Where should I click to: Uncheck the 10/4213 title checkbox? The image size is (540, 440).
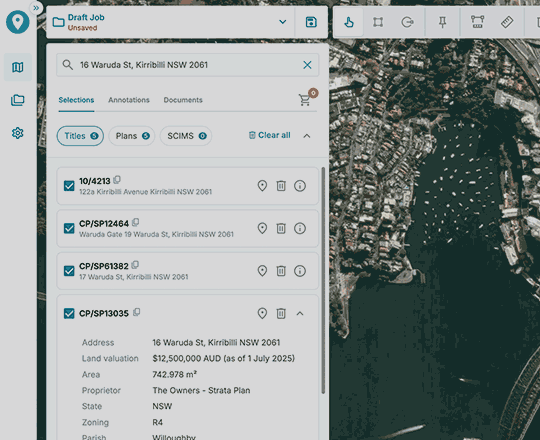pos(69,186)
